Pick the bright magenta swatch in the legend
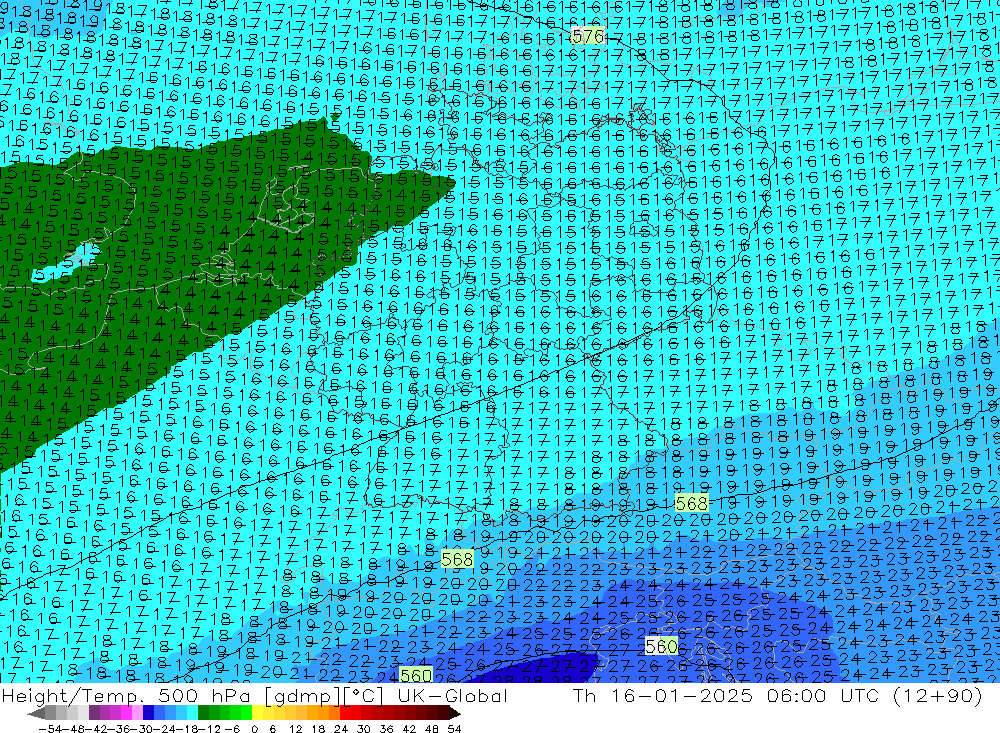Viewport: 1000px width, 733px height. click(127, 713)
